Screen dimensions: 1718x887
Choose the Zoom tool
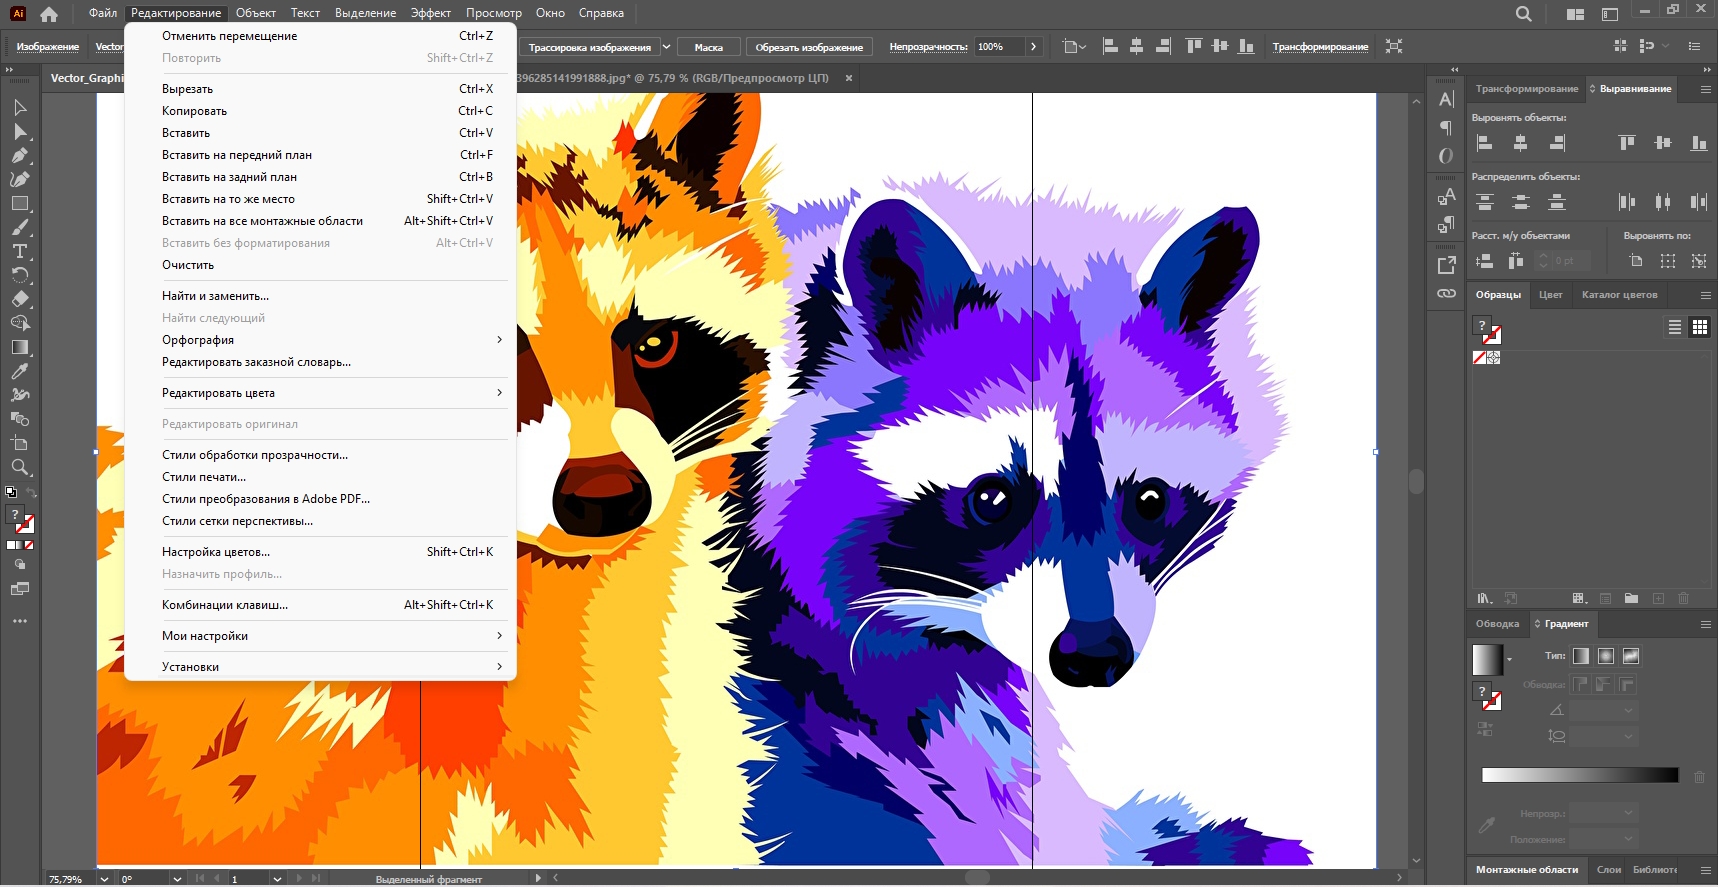coord(20,467)
